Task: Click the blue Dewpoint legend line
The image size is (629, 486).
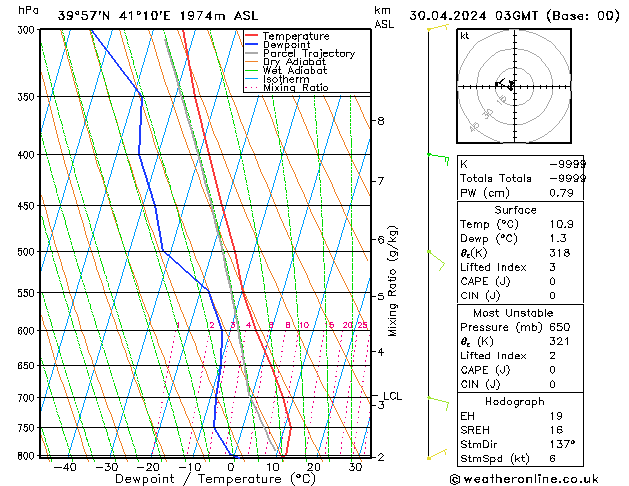Action: [251, 45]
